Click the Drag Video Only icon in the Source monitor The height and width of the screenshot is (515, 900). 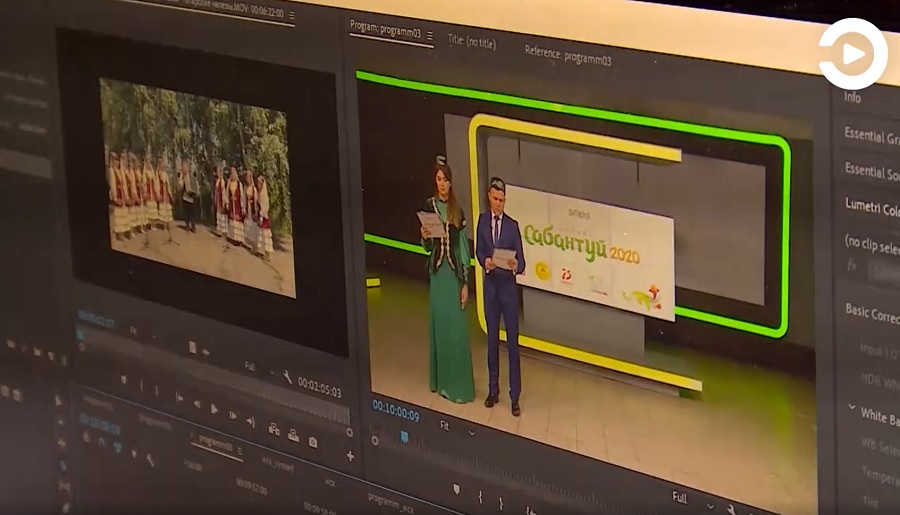click(x=192, y=347)
